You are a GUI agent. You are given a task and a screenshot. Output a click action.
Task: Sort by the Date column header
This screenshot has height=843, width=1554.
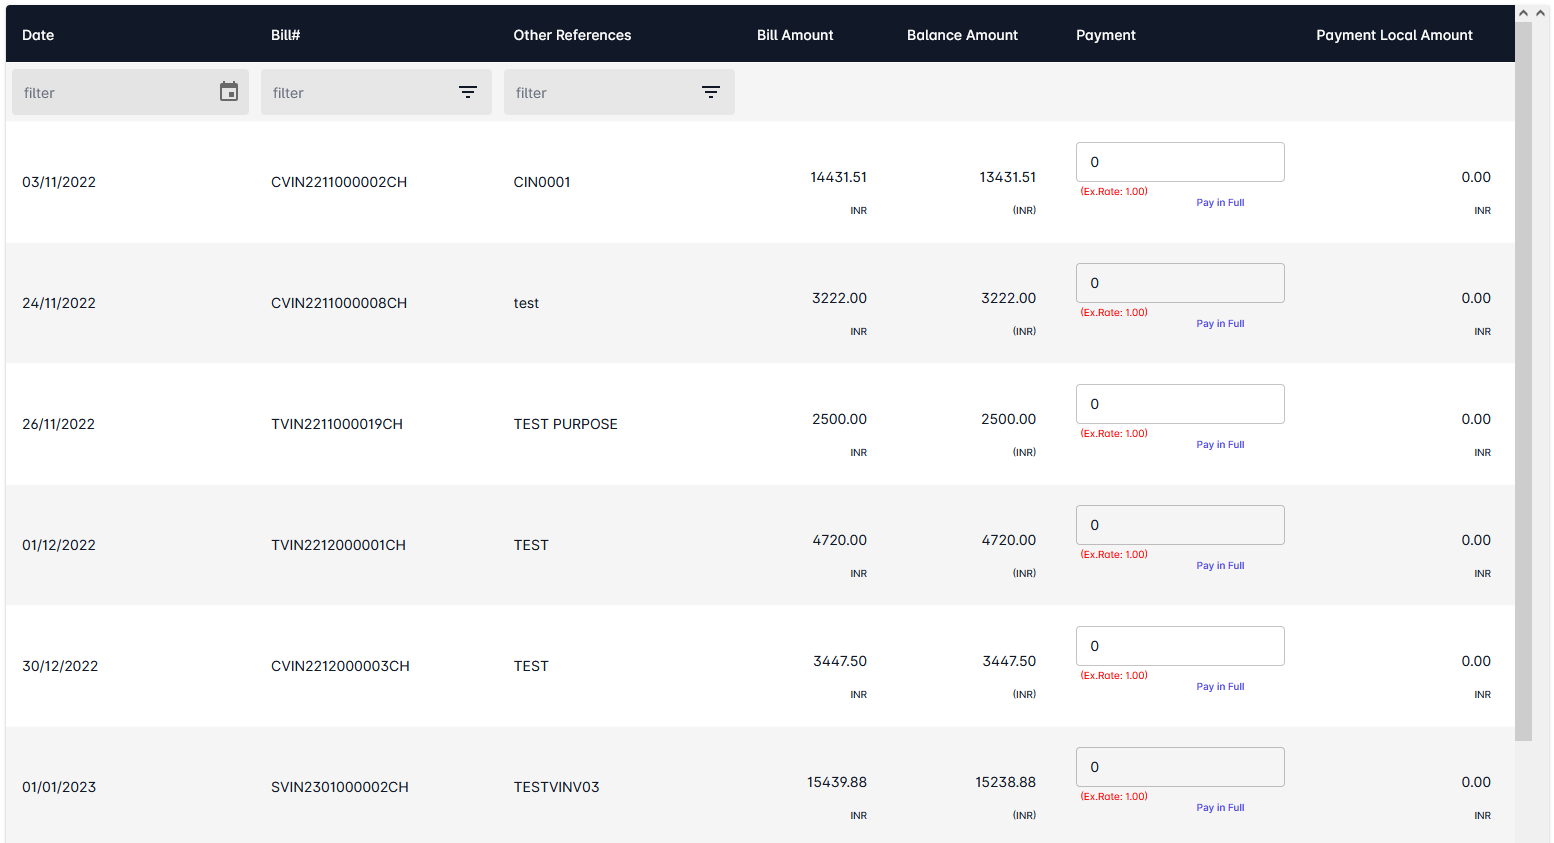click(x=38, y=35)
